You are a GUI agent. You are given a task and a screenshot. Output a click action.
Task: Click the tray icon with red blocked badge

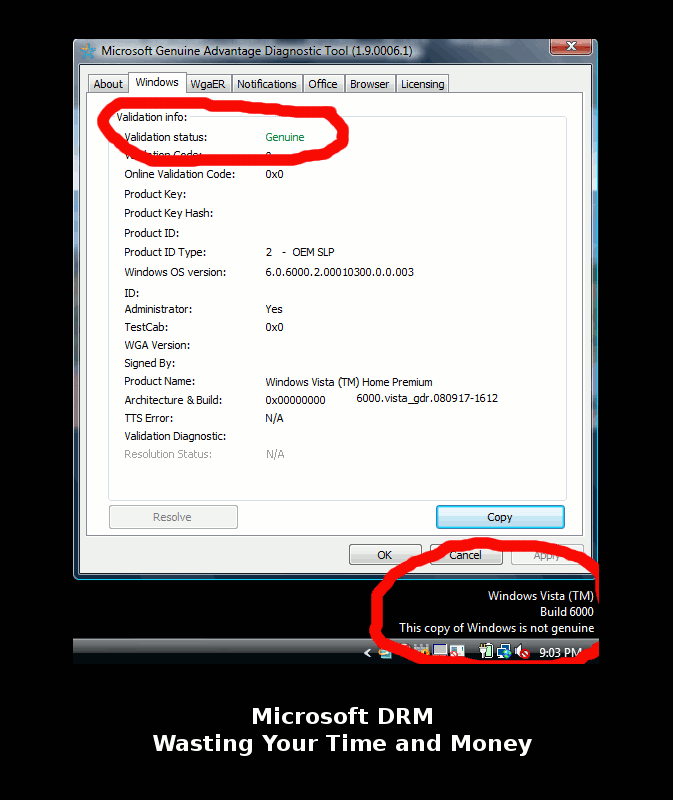(x=457, y=652)
